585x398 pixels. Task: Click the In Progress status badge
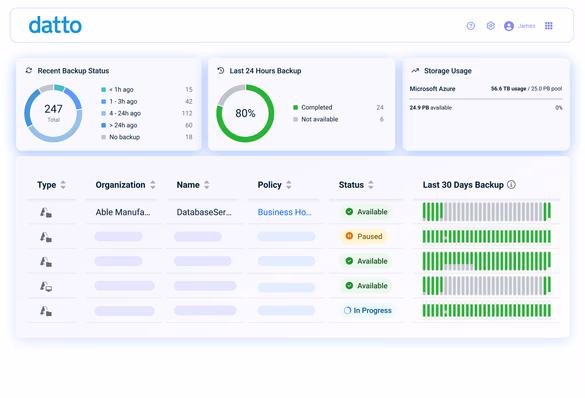(x=367, y=310)
